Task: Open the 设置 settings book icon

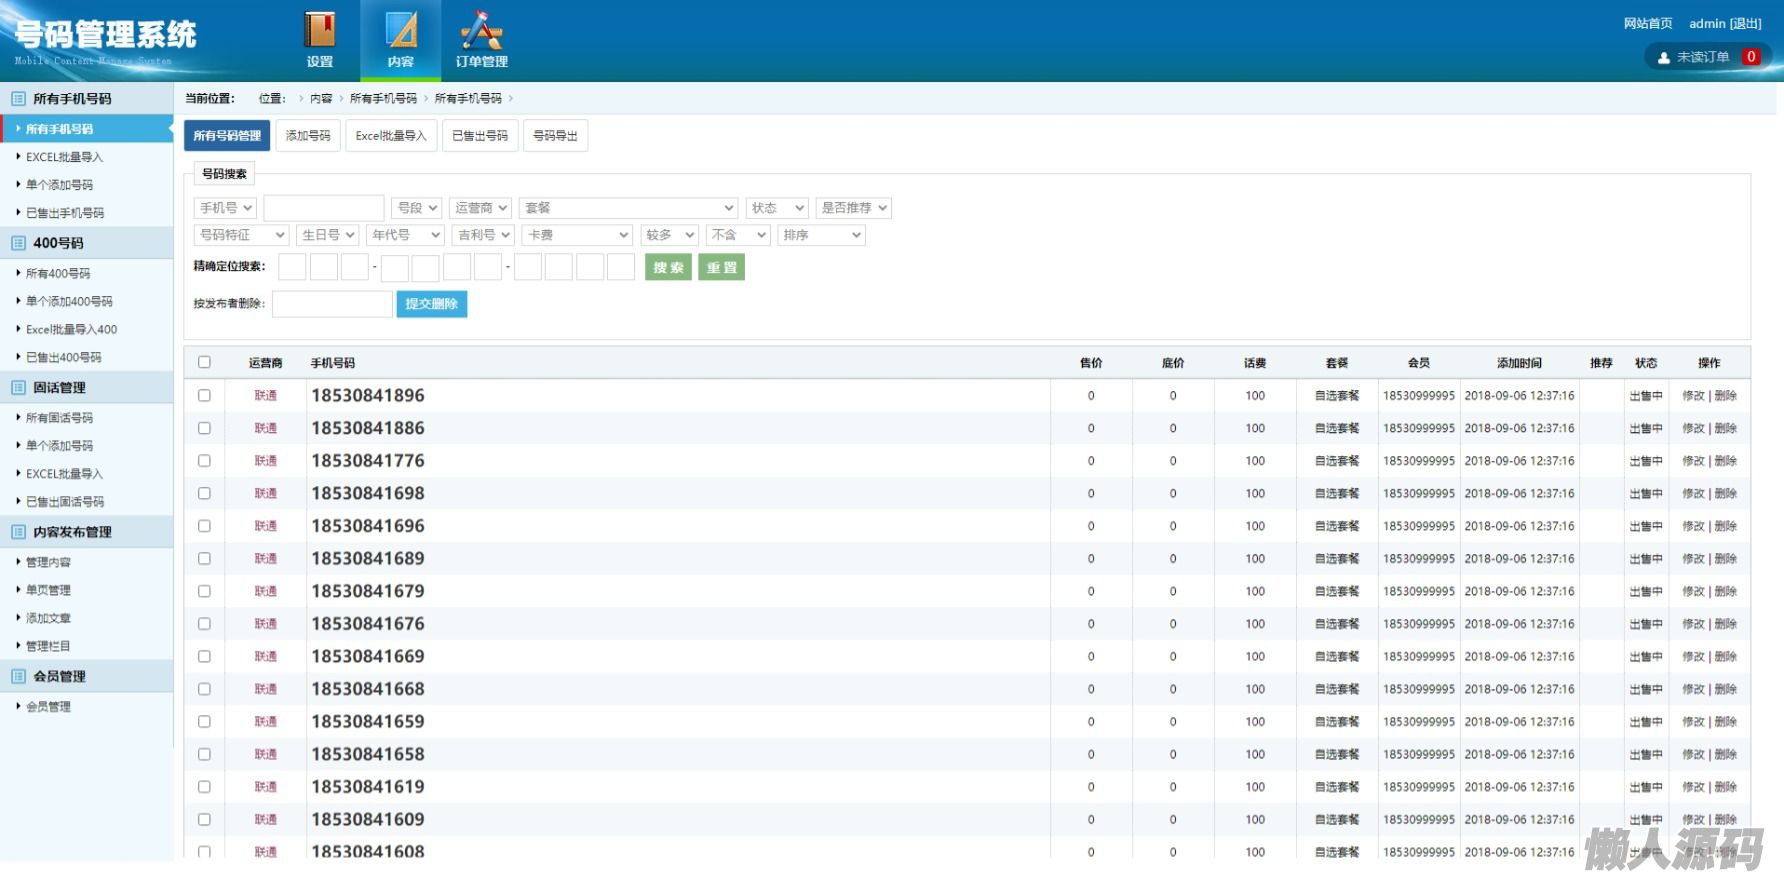Action: [320, 31]
